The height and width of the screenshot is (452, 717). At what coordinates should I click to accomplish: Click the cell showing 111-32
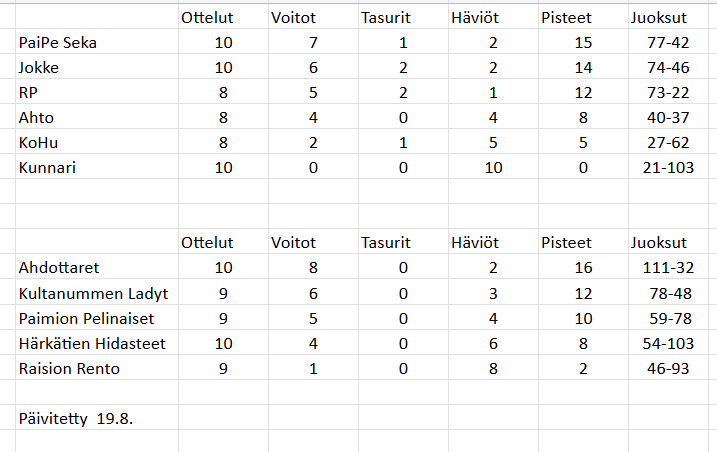click(x=668, y=267)
